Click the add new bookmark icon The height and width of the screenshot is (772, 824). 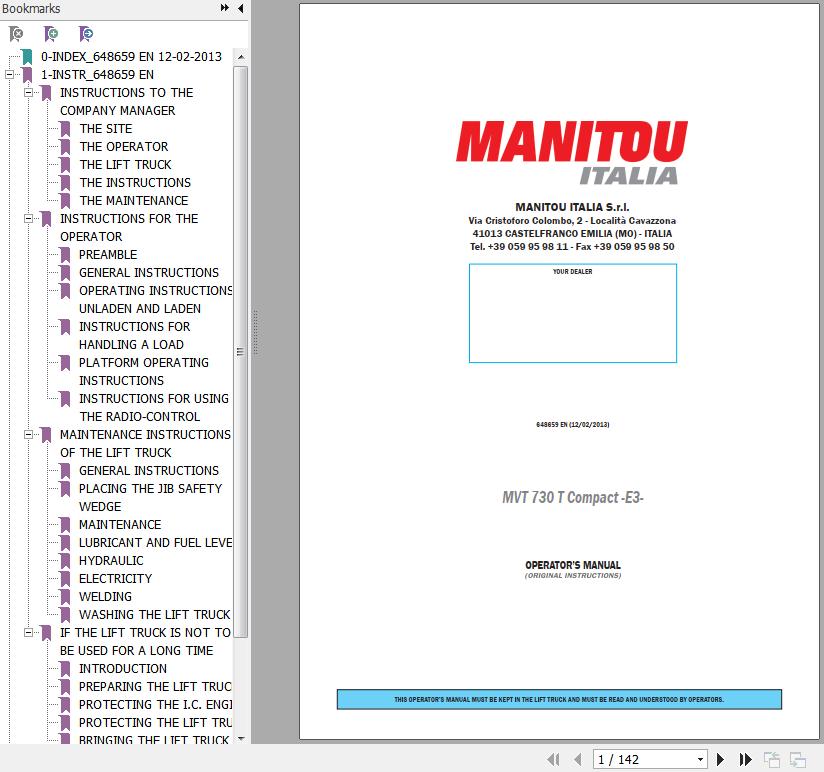(x=51, y=34)
